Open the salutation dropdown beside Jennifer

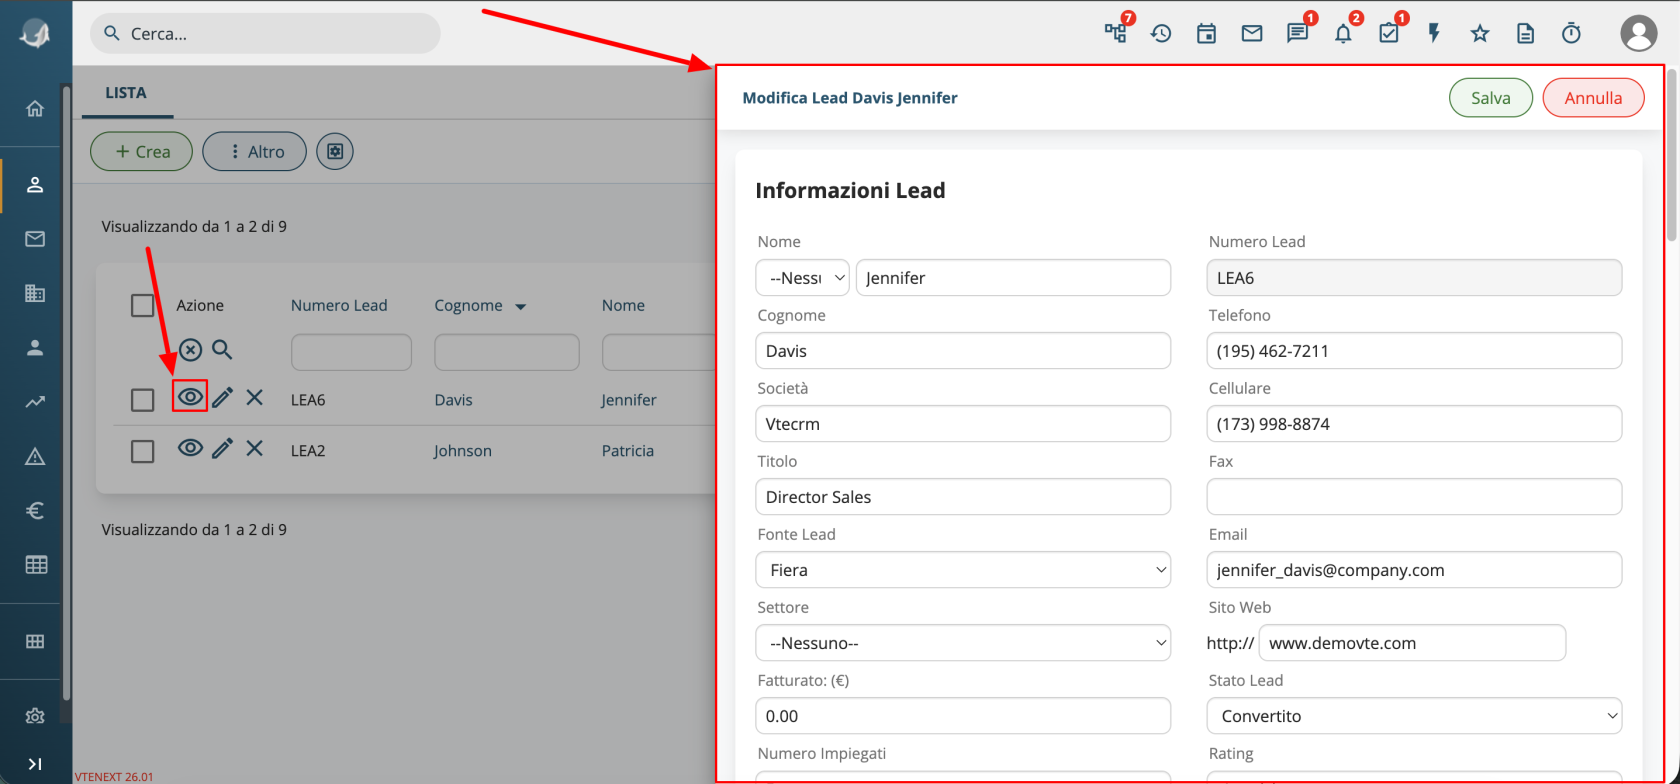pyautogui.click(x=802, y=278)
